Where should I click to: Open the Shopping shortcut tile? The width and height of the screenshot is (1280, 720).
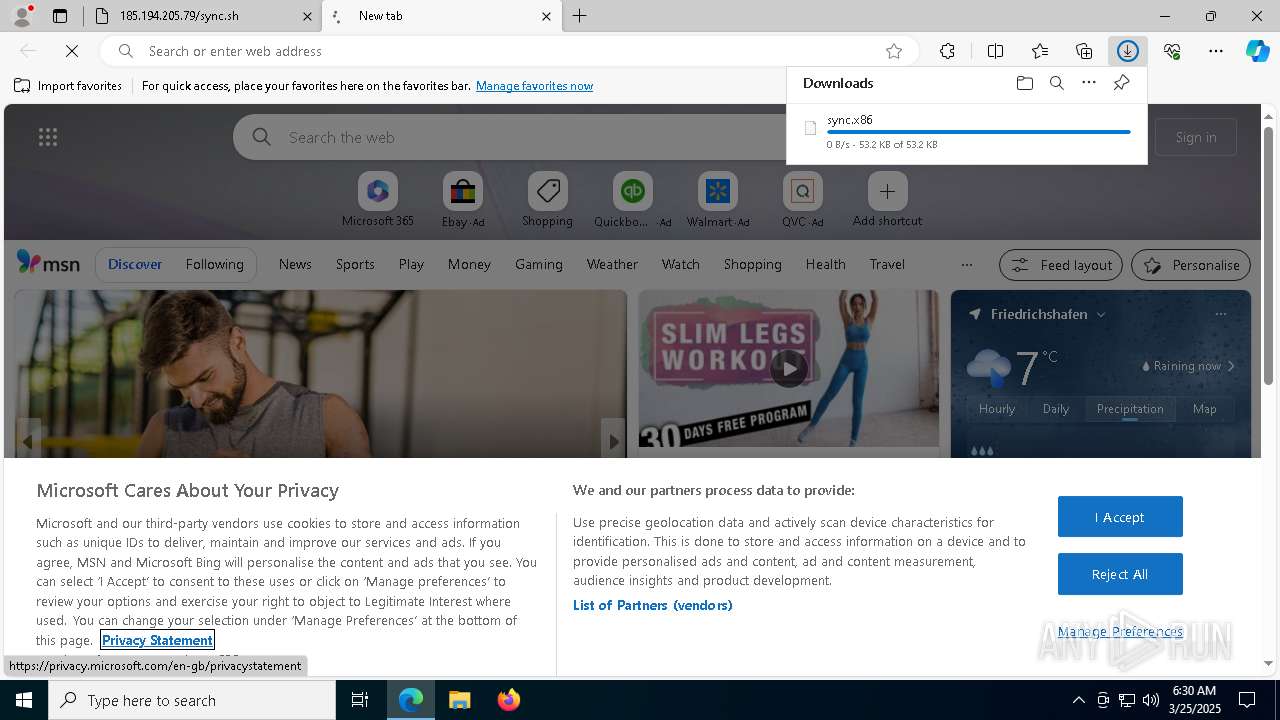pyautogui.click(x=547, y=200)
